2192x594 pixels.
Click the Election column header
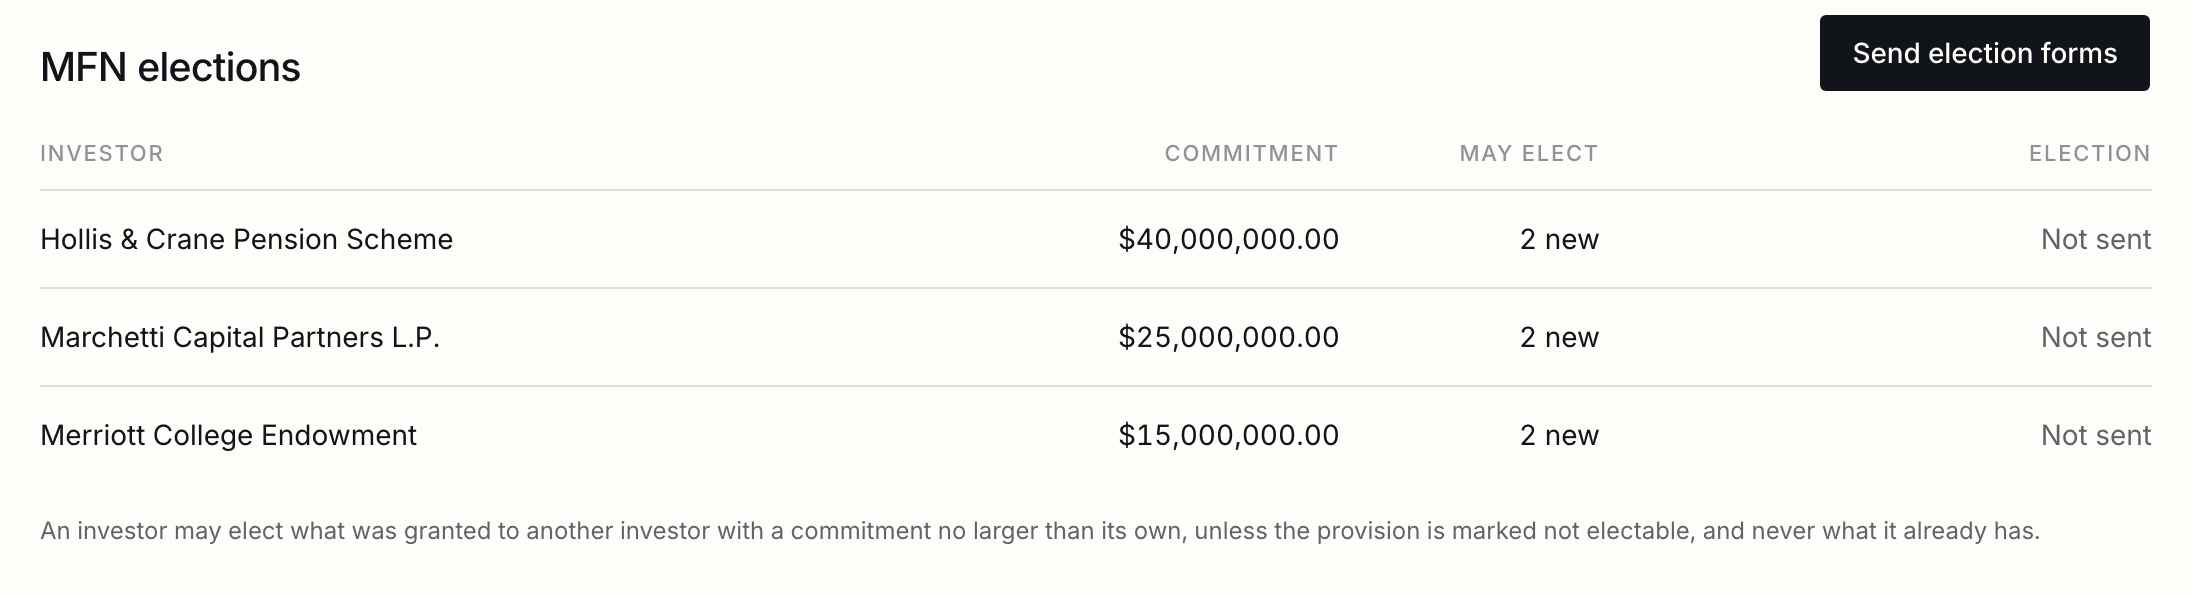coord(2090,153)
